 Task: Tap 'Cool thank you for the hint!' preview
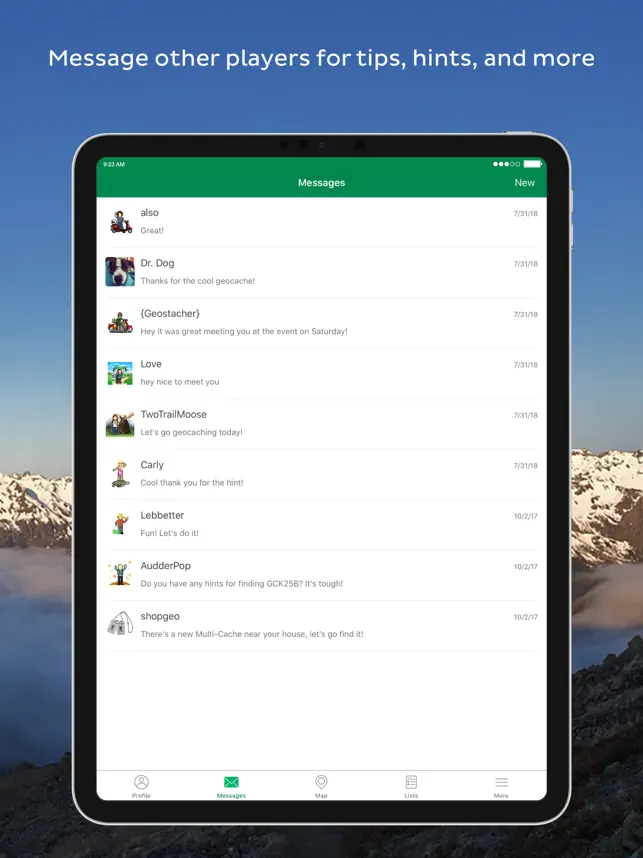tap(192, 483)
